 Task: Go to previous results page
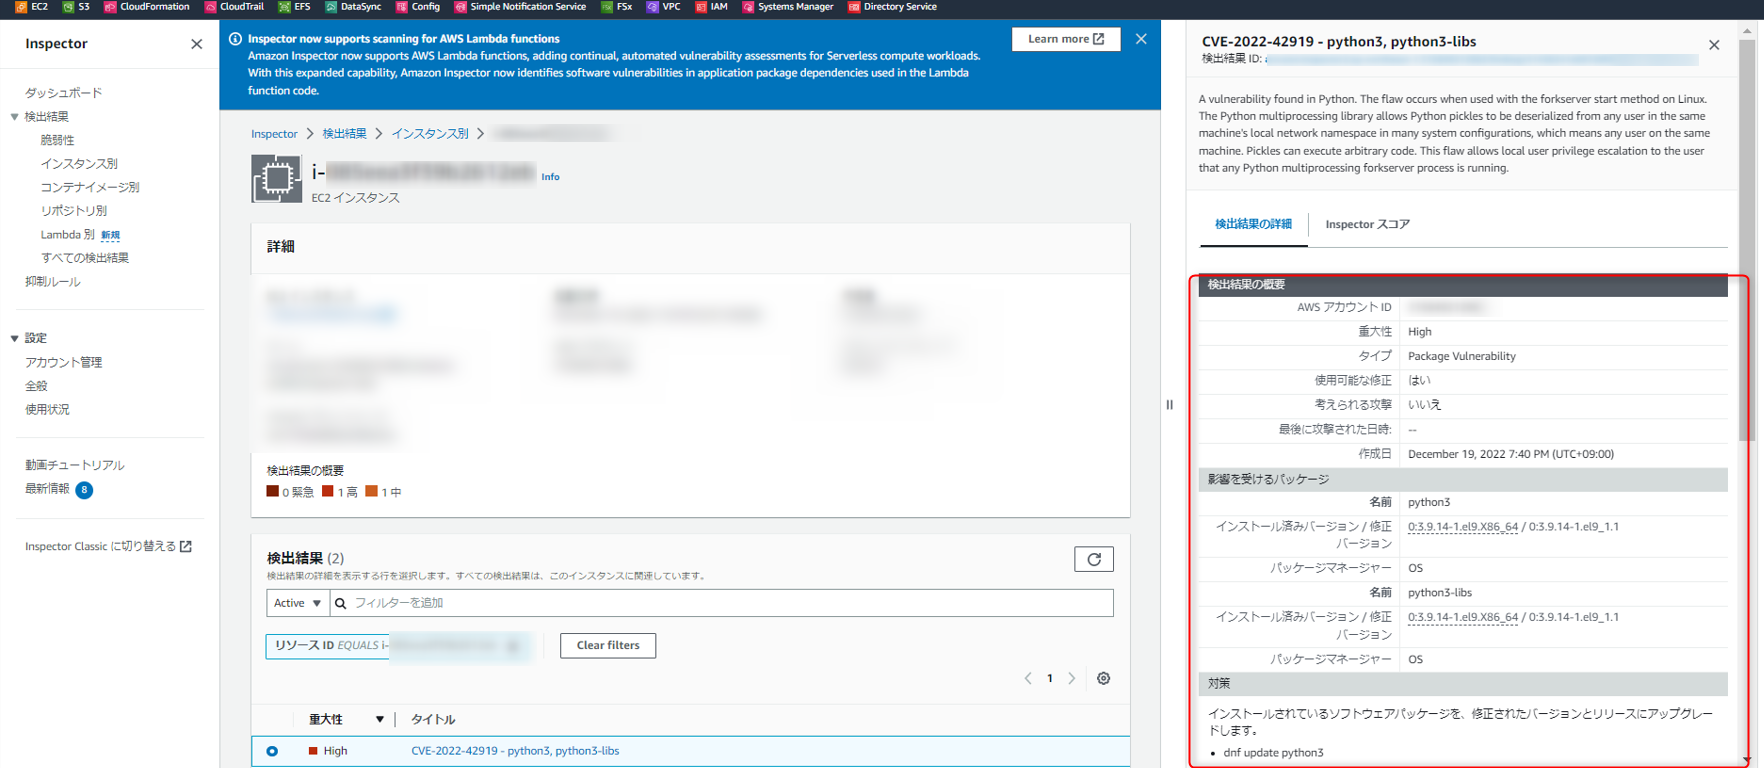point(1028,678)
